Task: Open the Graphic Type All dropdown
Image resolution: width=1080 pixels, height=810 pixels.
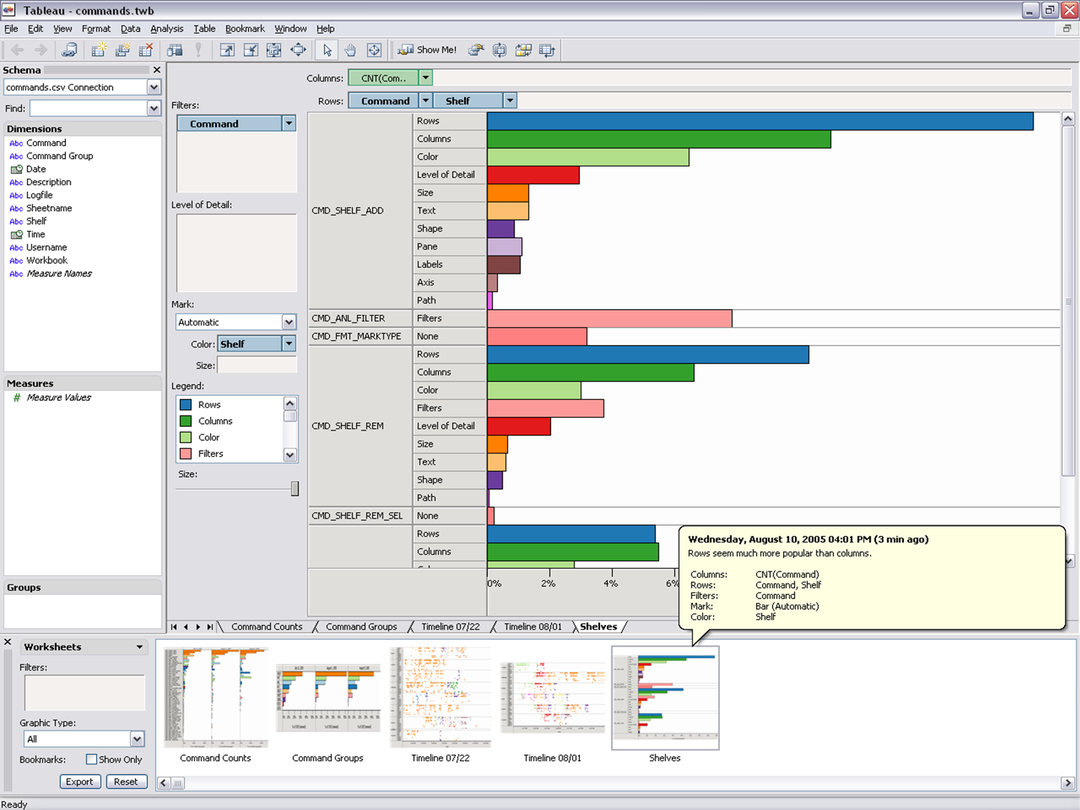Action: [137, 739]
